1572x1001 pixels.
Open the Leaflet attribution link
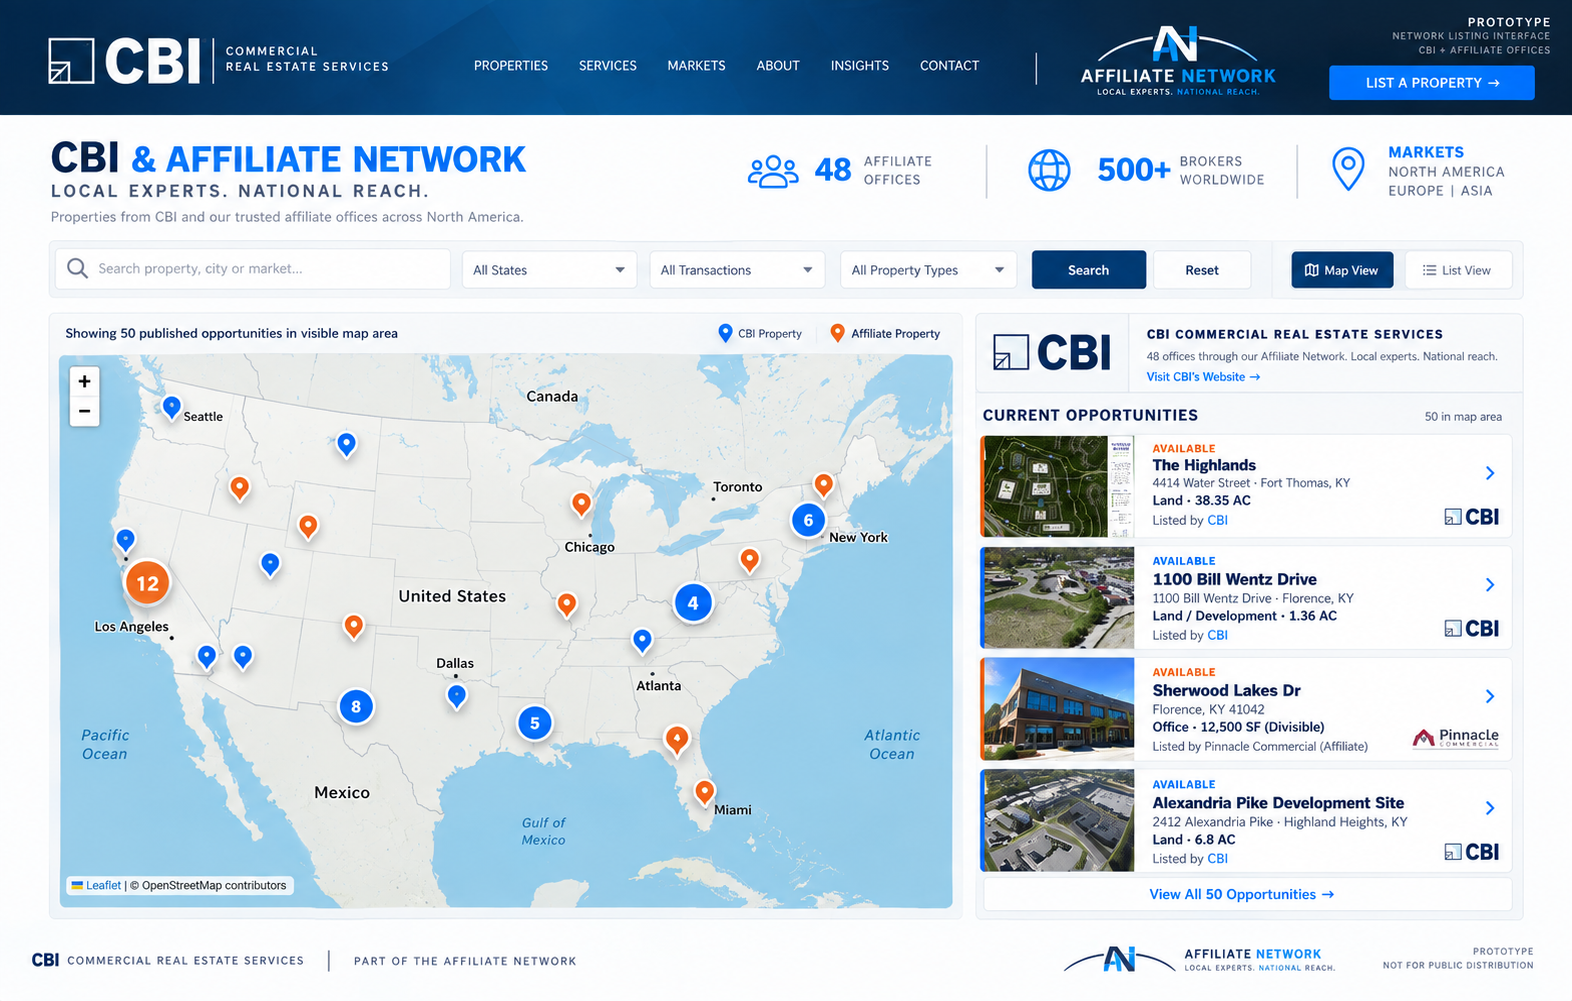click(103, 885)
